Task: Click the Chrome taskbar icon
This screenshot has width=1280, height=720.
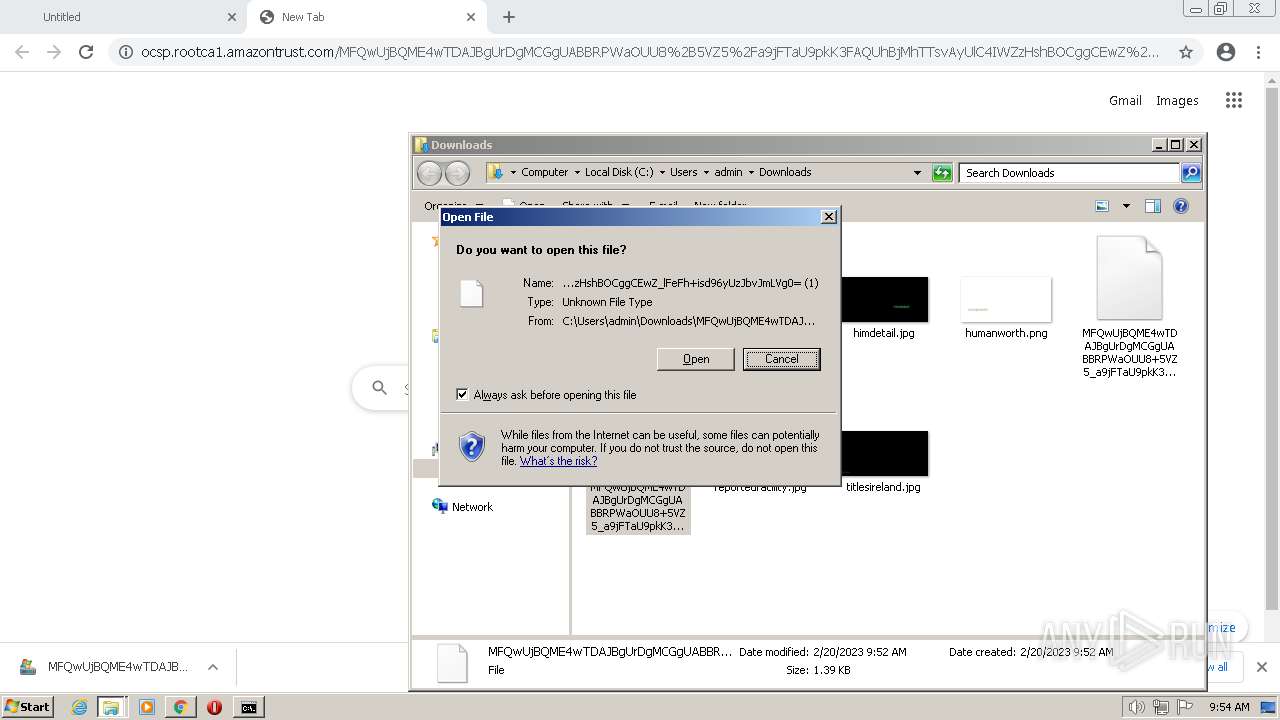Action: pos(180,707)
